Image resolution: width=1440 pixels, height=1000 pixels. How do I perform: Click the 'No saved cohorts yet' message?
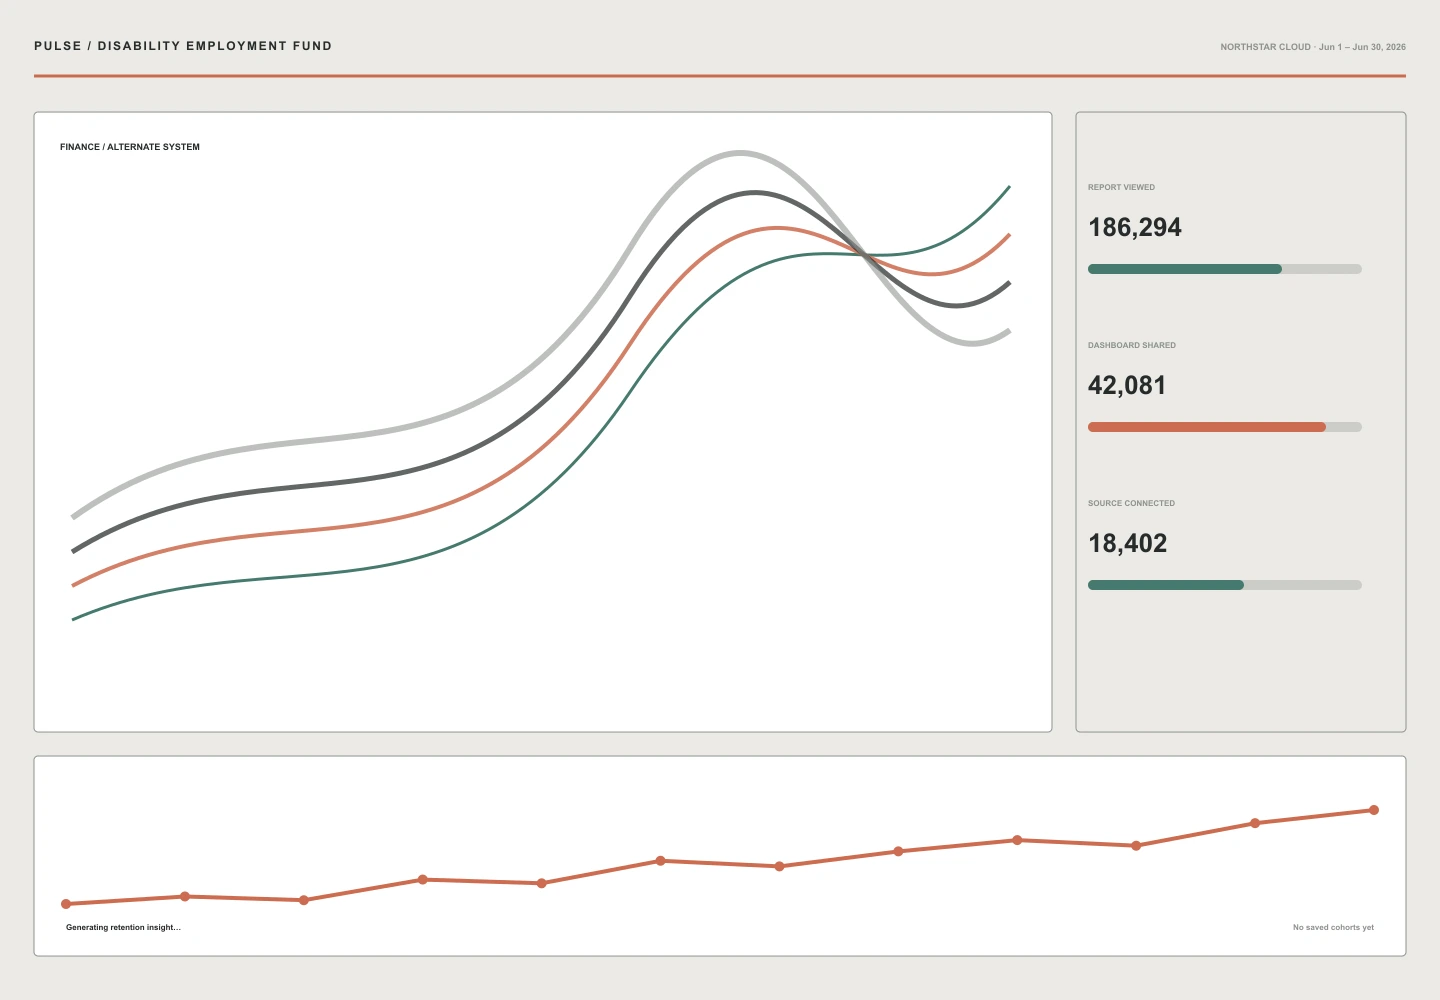1333,928
